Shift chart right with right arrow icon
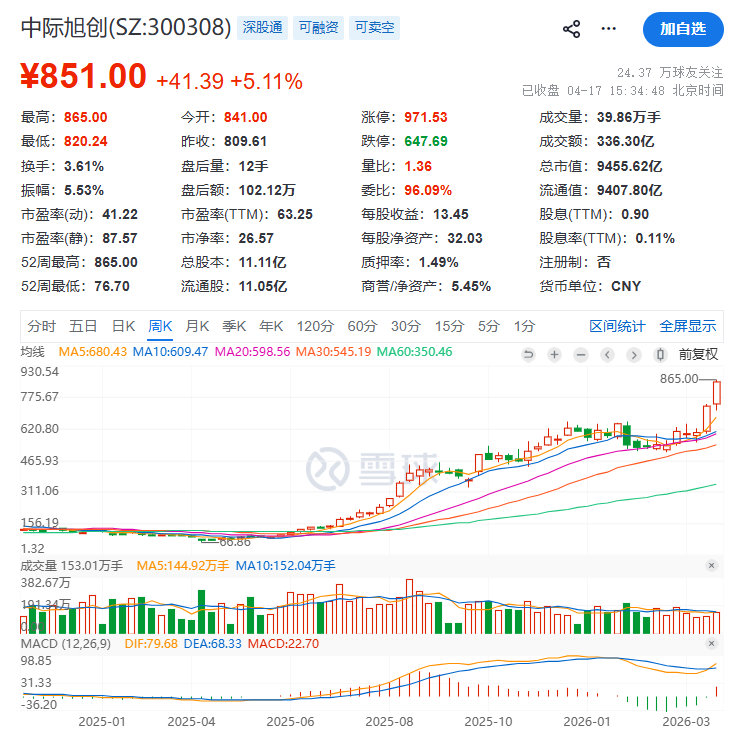 [x=634, y=354]
